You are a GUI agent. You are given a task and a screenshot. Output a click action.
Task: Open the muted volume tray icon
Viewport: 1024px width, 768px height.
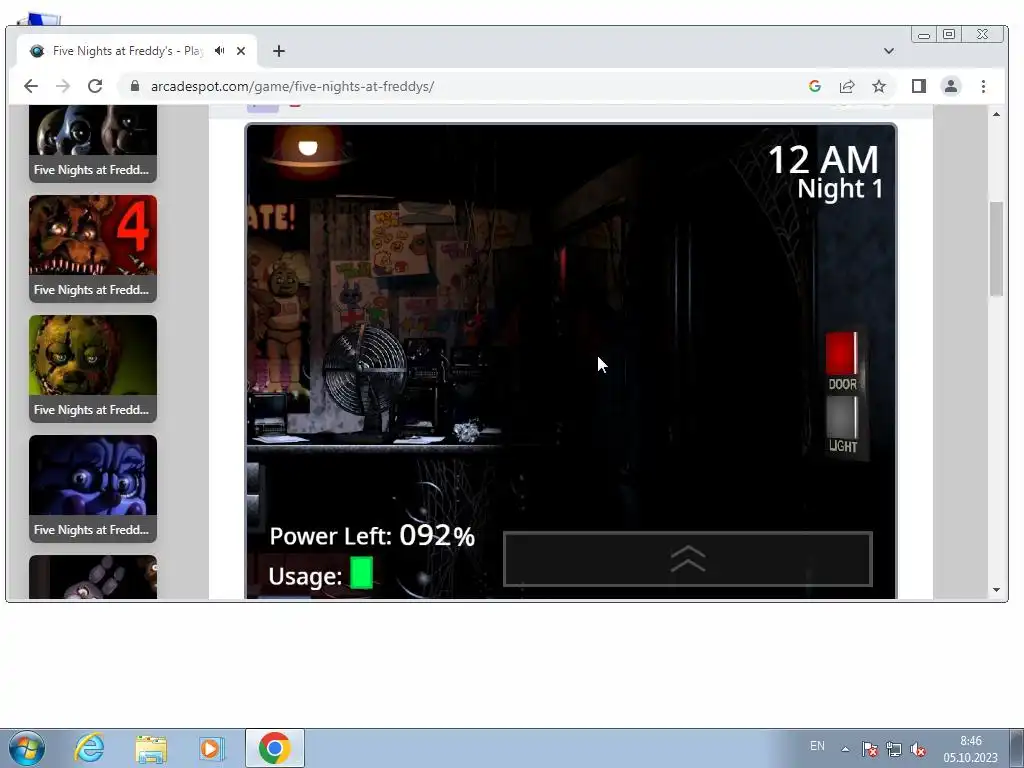coord(918,749)
